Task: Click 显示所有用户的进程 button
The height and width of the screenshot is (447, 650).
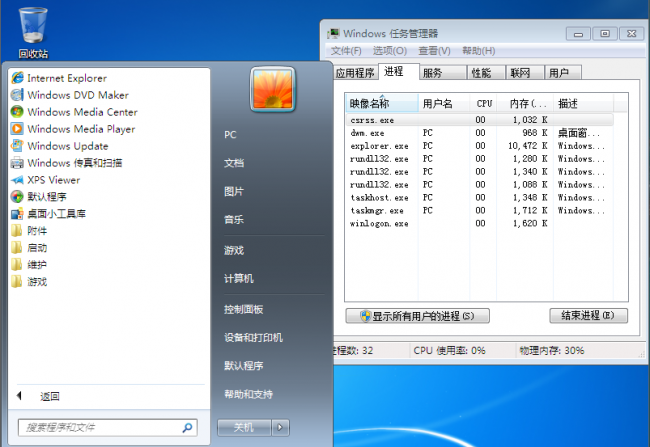Action: (417, 316)
